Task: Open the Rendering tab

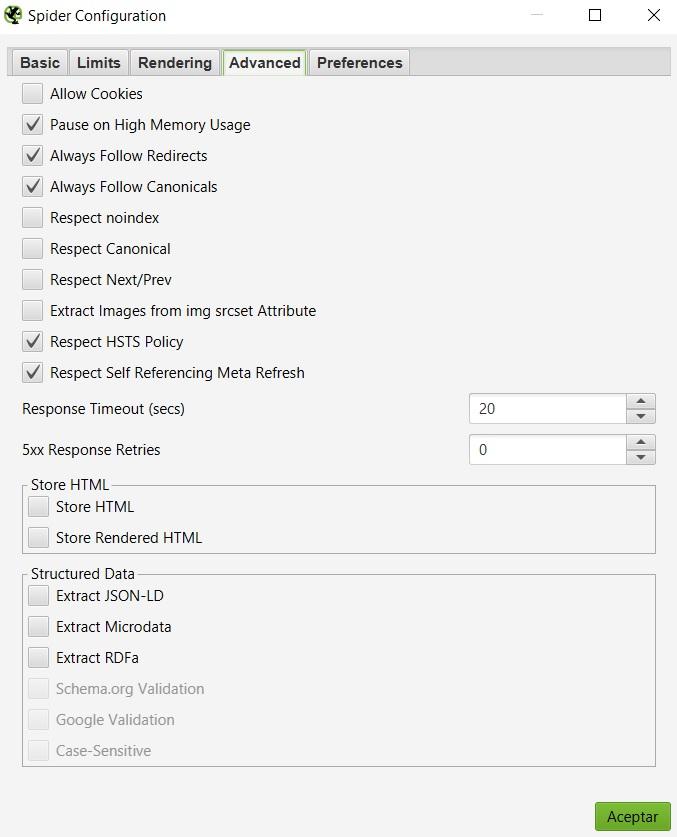Action: pyautogui.click(x=175, y=62)
